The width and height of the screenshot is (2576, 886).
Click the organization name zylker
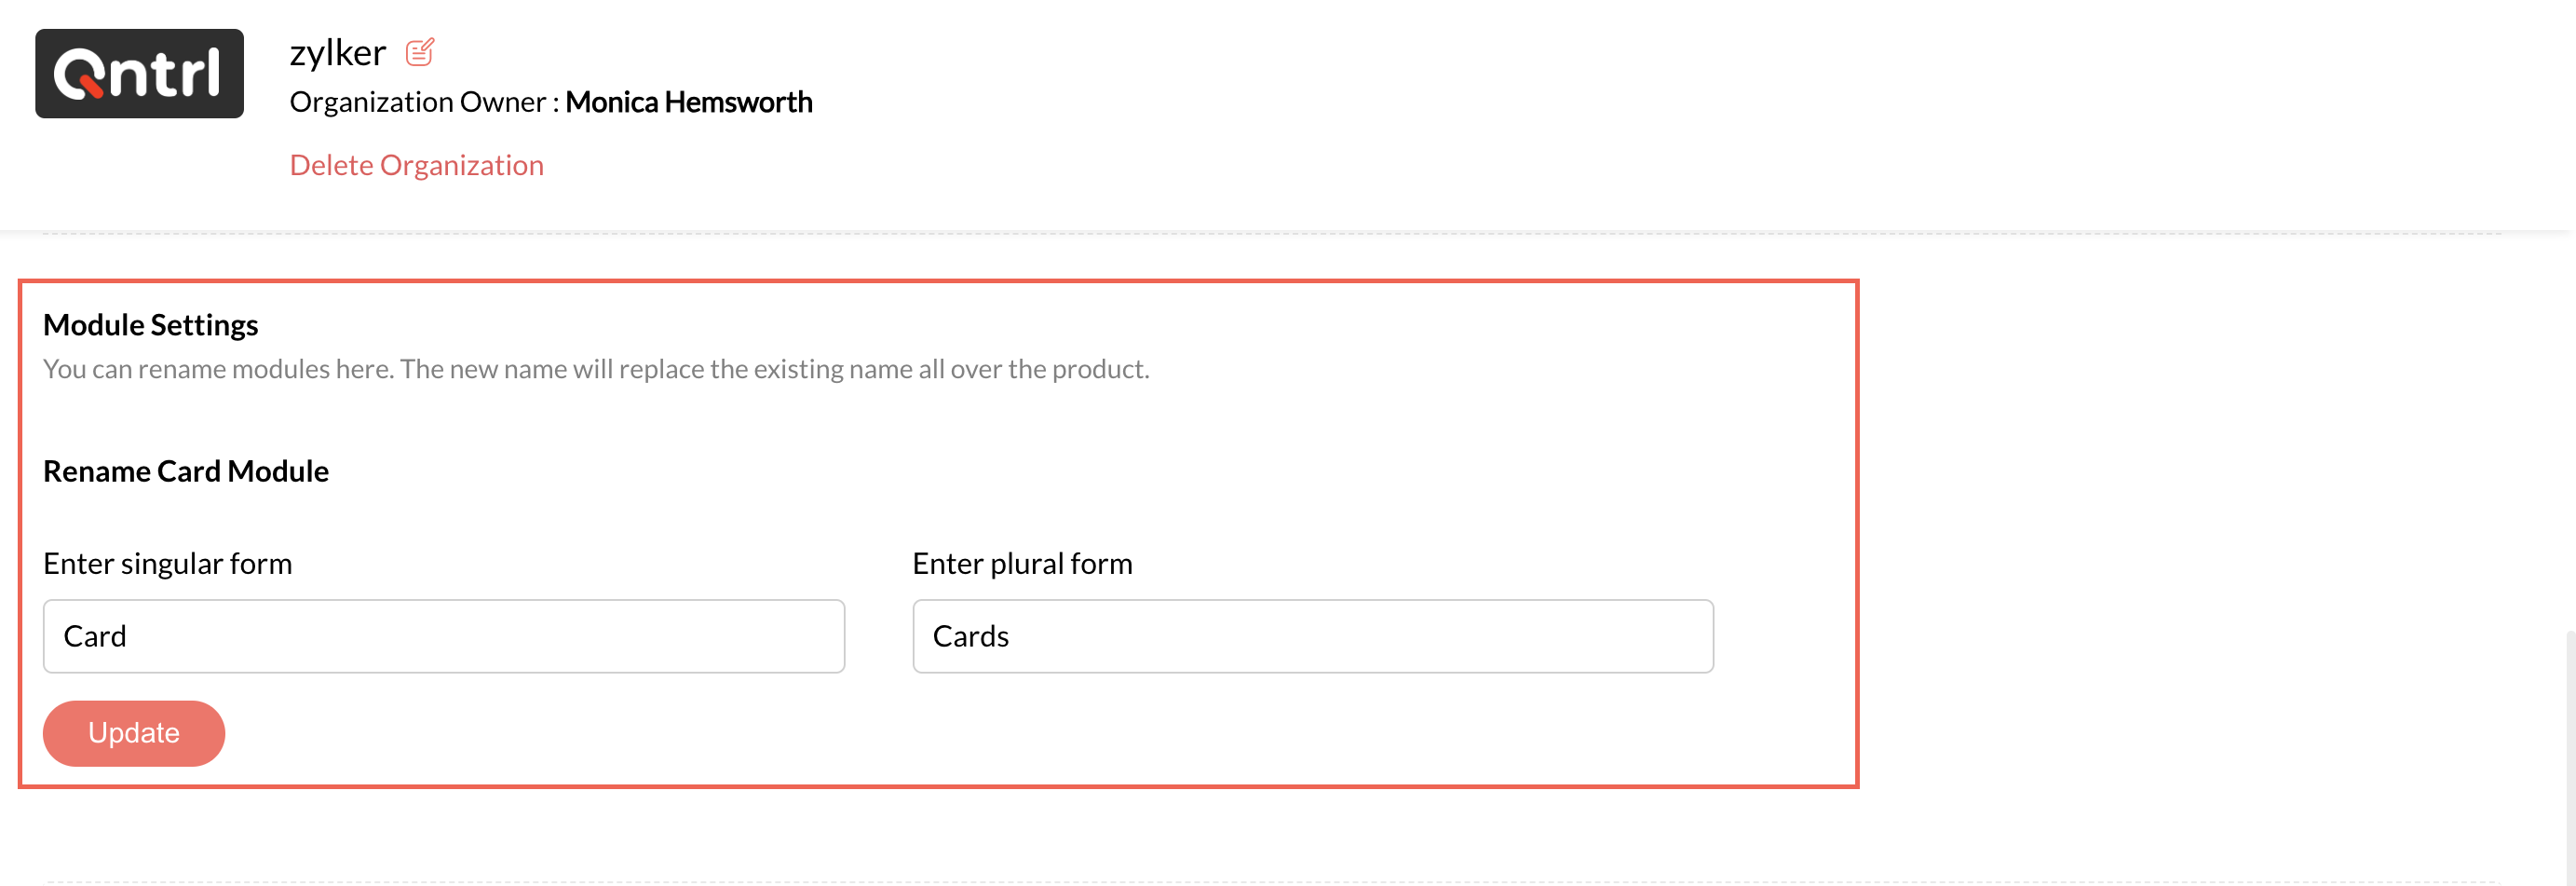click(337, 52)
